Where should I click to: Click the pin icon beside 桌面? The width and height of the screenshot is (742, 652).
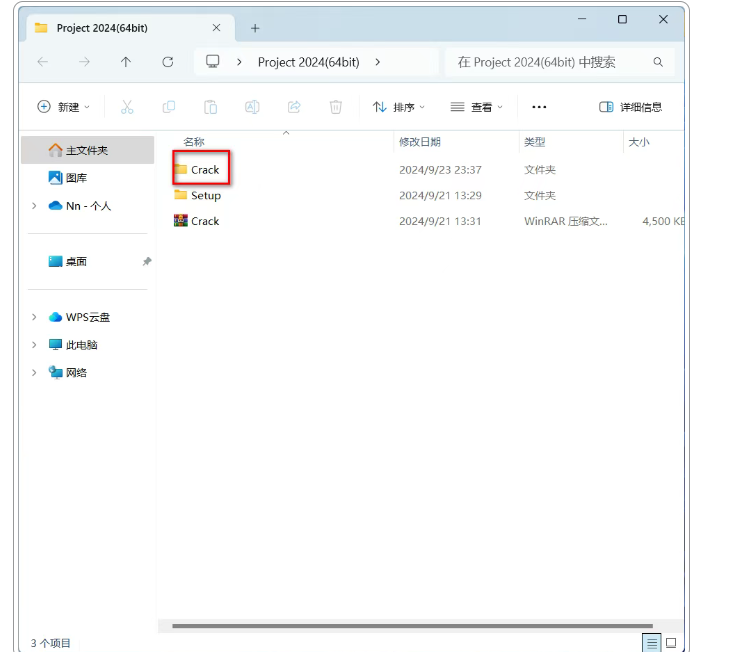point(147,261)
